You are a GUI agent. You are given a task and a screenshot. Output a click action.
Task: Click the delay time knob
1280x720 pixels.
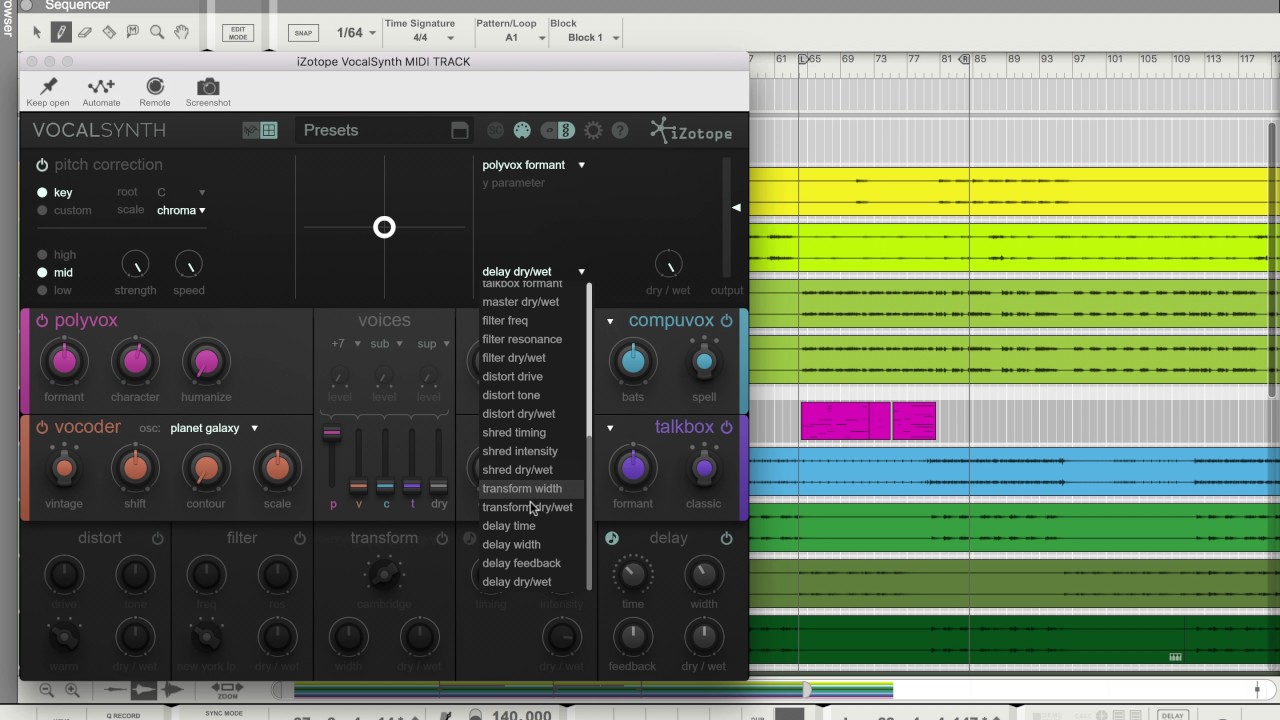632,575
